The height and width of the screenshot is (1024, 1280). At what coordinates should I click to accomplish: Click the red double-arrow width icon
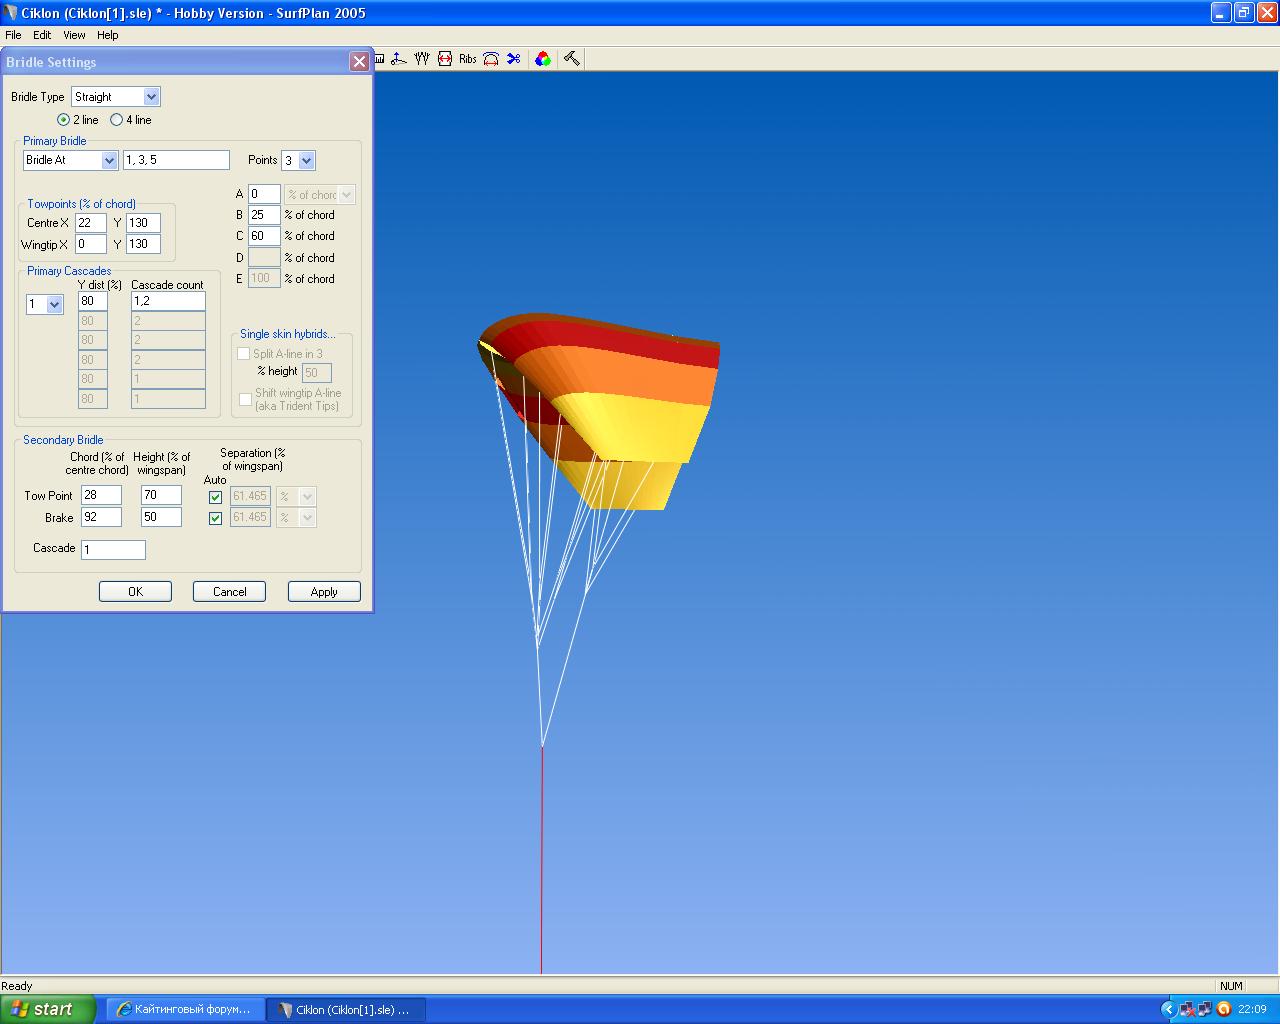[x=445, y=59]
